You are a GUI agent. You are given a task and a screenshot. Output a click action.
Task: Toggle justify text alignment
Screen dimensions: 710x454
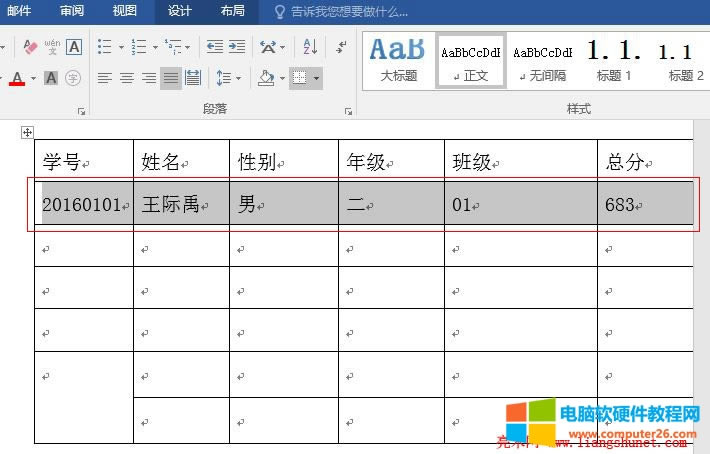coord(171,78)
